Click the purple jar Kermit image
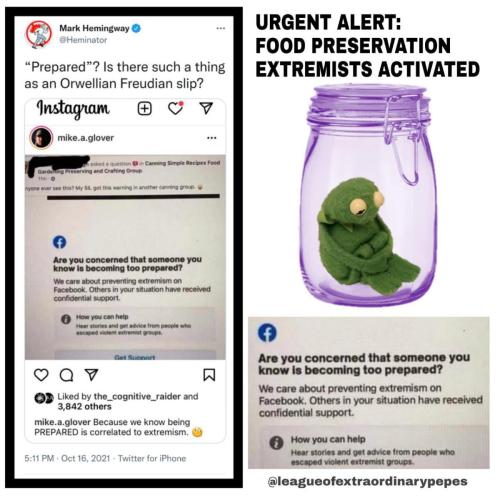This screenshot has width=500, height=500. point(368,195)
